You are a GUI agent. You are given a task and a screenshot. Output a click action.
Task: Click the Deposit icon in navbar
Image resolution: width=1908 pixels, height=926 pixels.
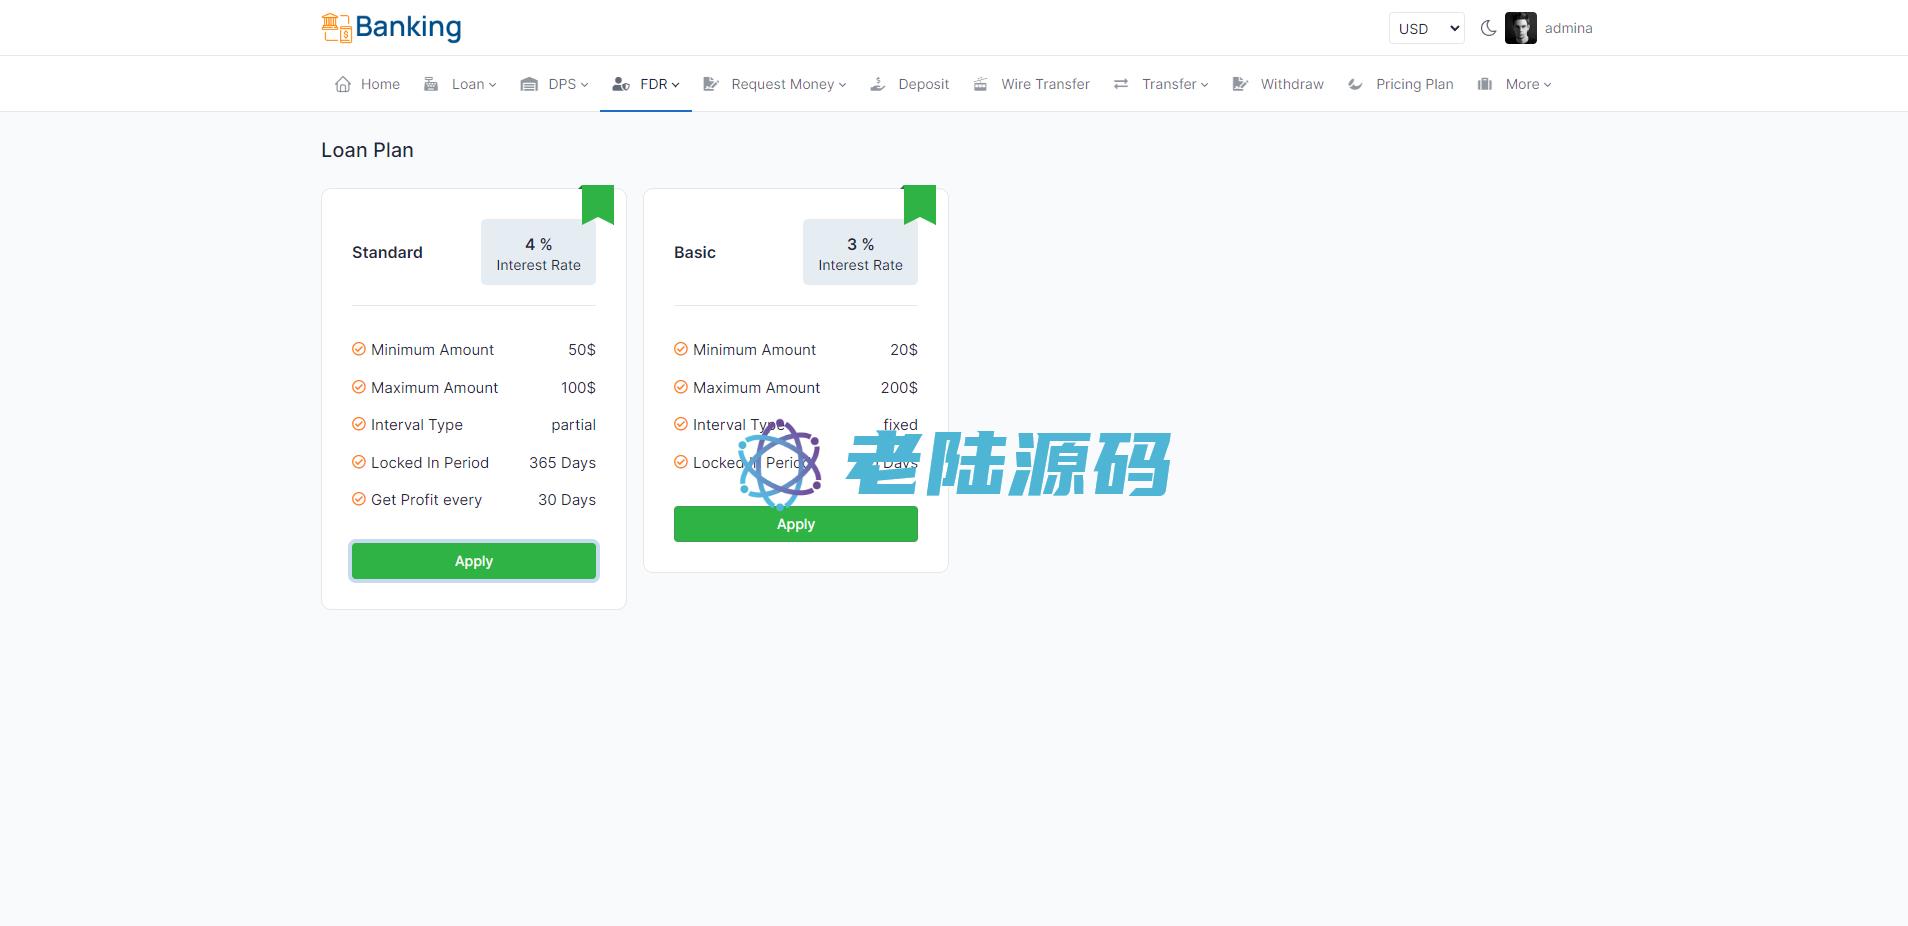coord(878,84)
